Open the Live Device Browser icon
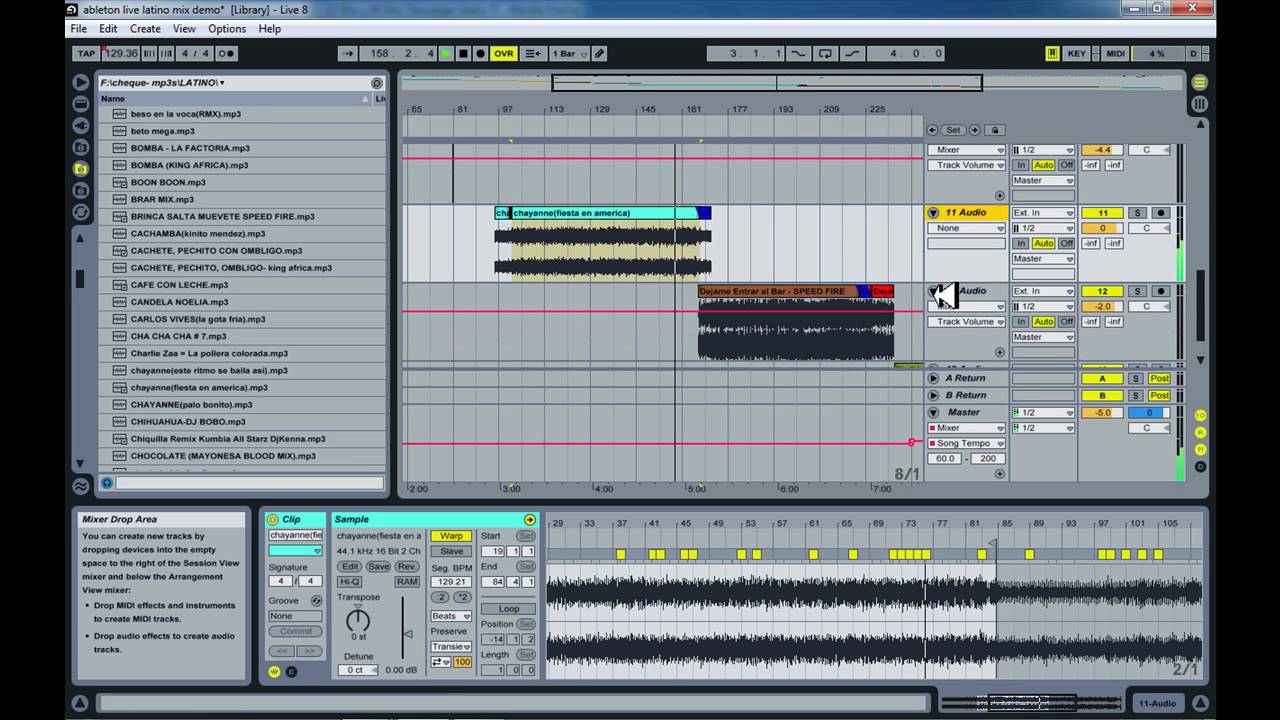This screenshot has height=720, width=1280. 81,104
